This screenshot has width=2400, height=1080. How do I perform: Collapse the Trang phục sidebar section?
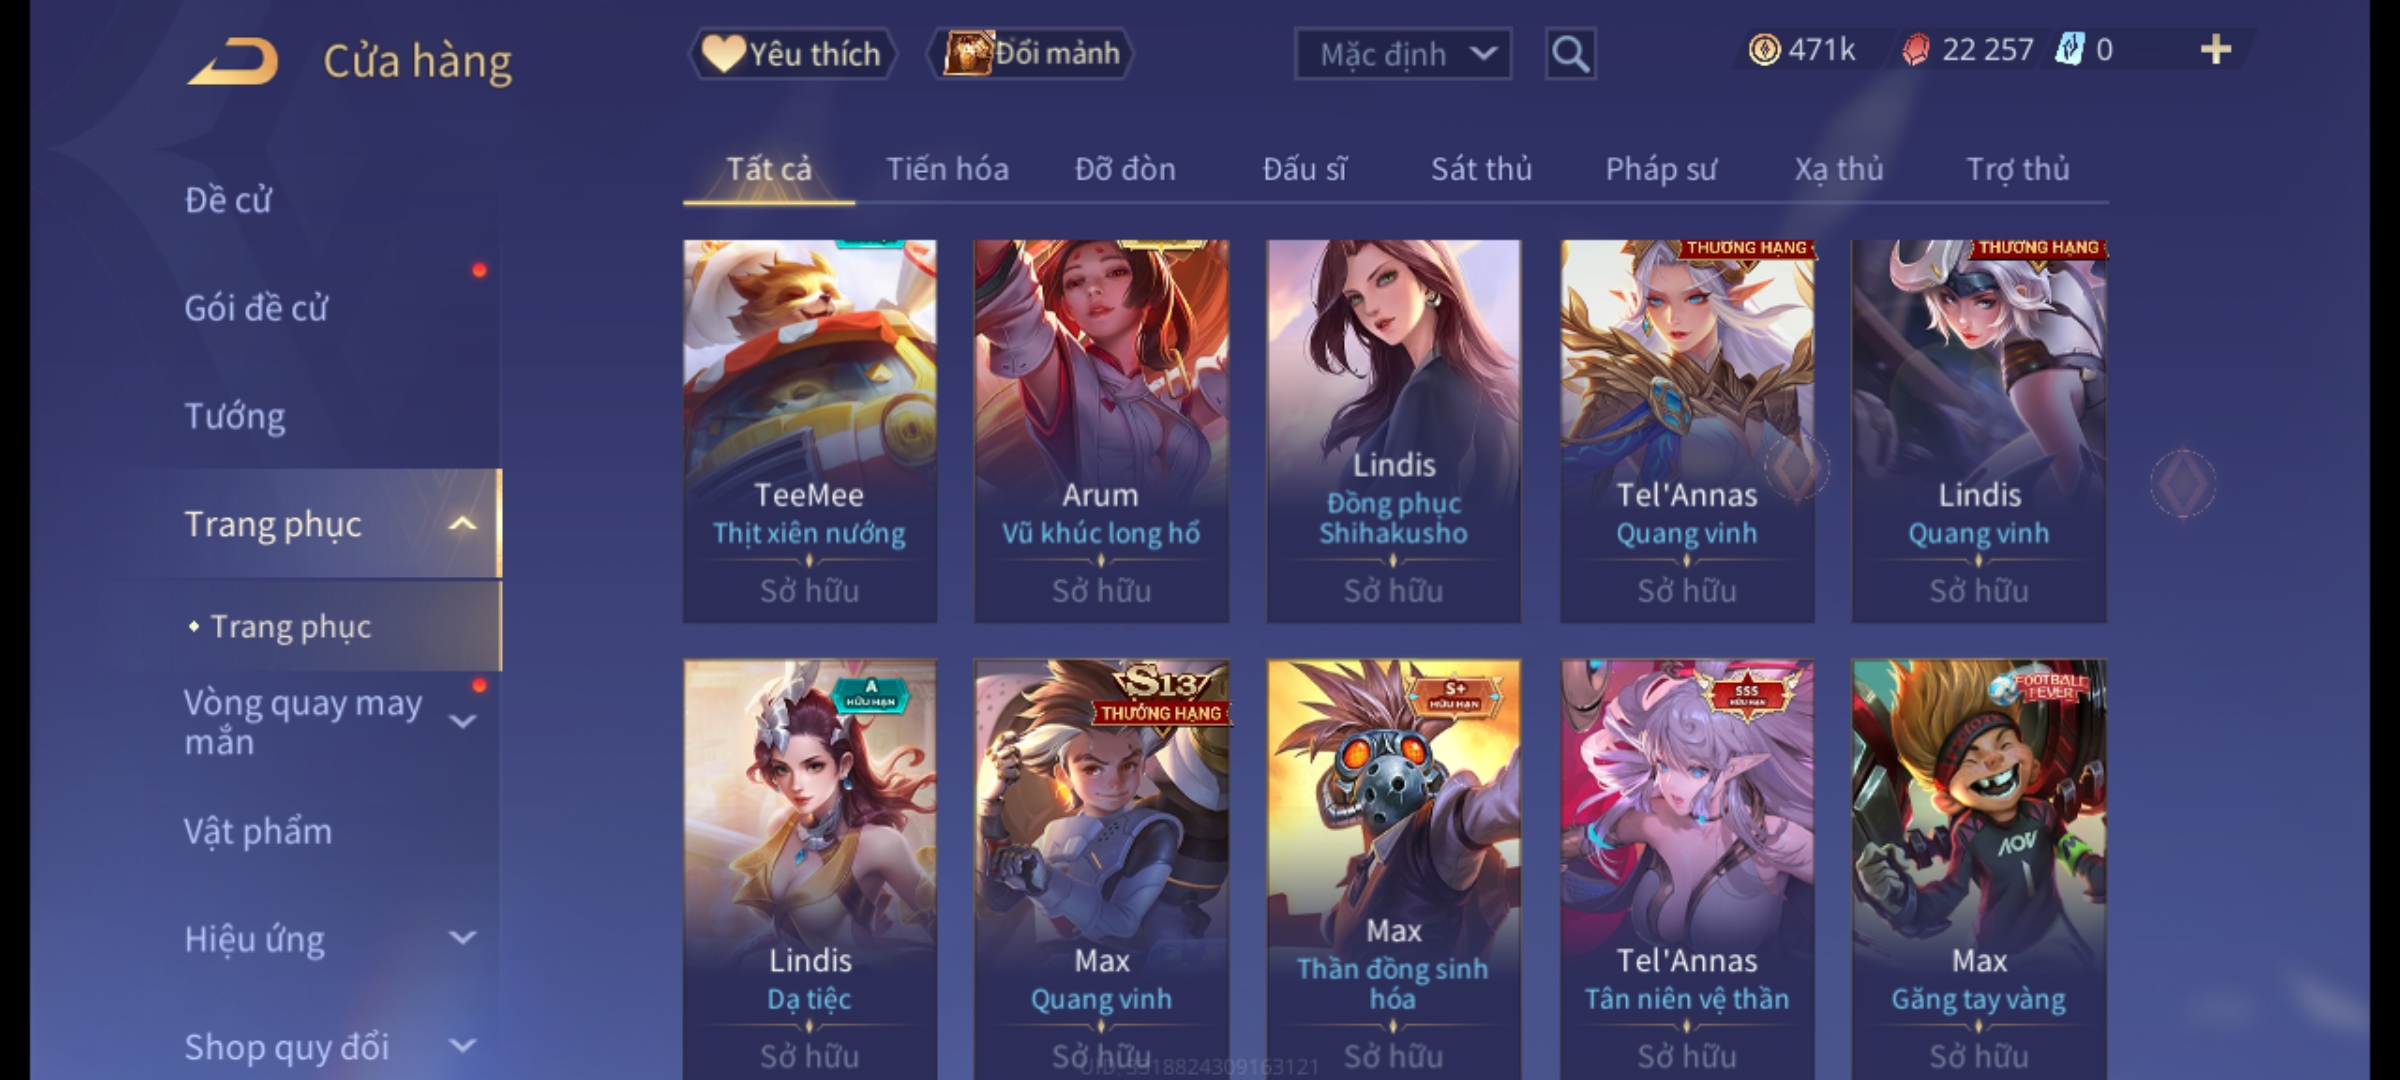462,524
